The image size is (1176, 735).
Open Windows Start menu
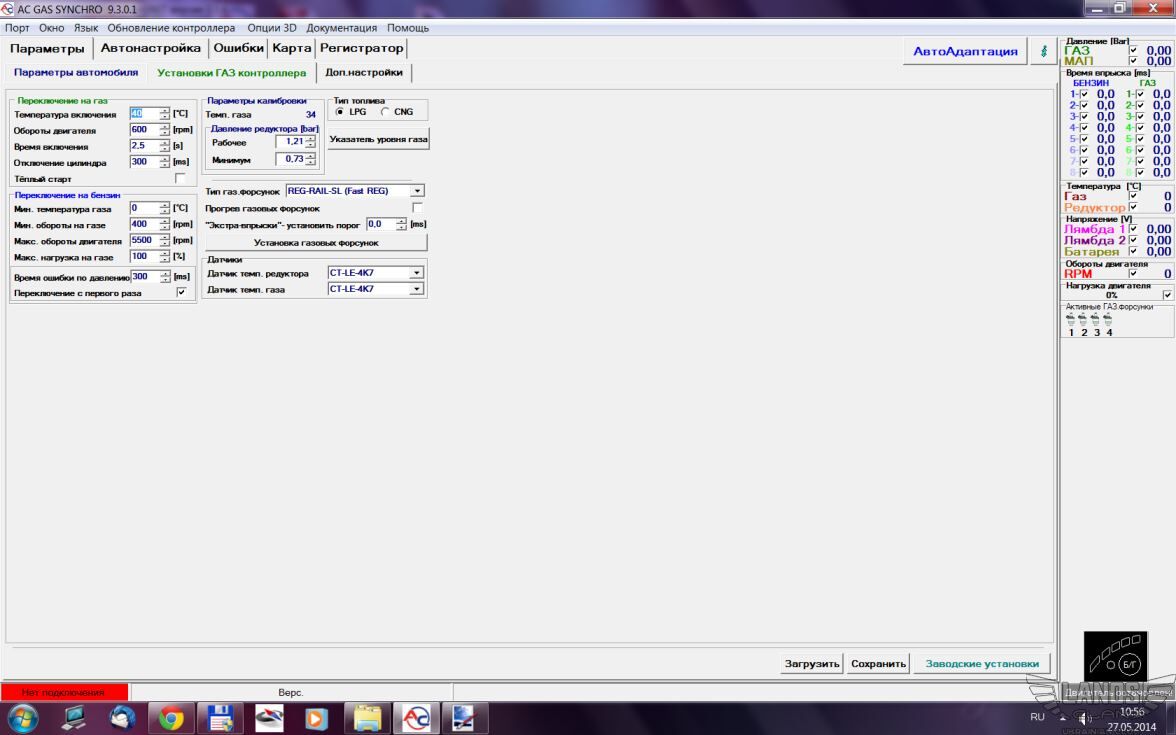coord(23,717)
